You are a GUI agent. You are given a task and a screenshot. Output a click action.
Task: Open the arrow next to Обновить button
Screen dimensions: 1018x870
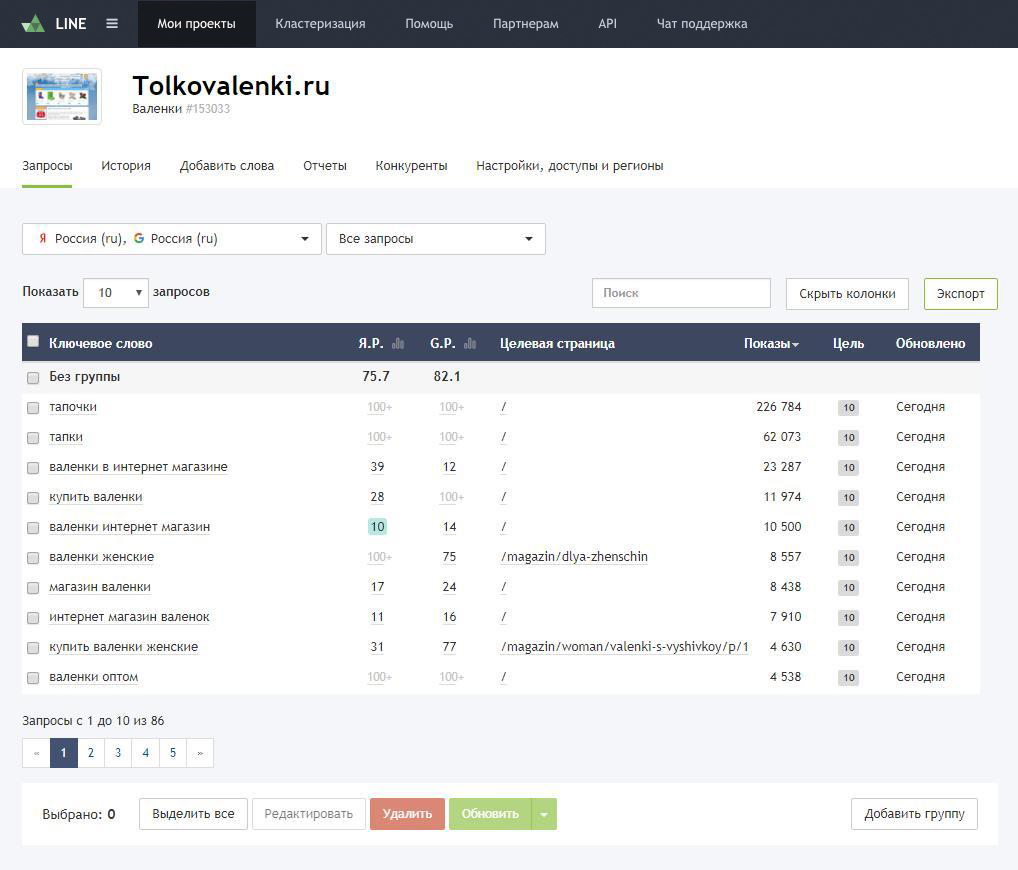[x=544, y=814]
